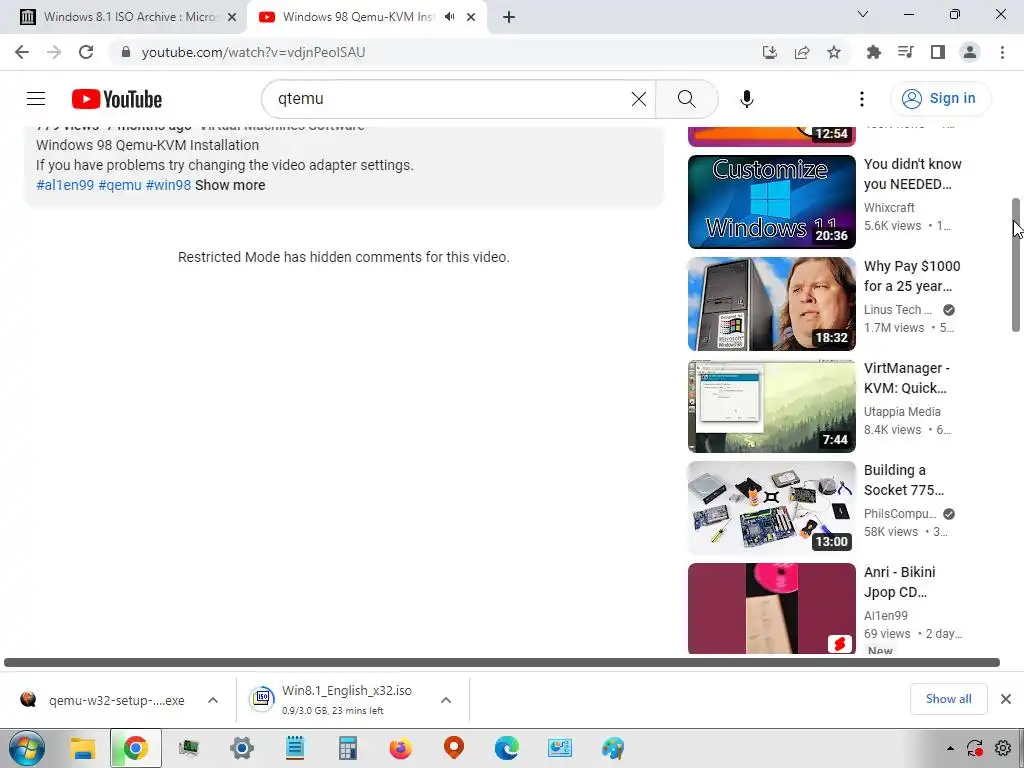
Task: Open Utappia Media channel name
Action: pyautogui.click(x=902, y=411)
